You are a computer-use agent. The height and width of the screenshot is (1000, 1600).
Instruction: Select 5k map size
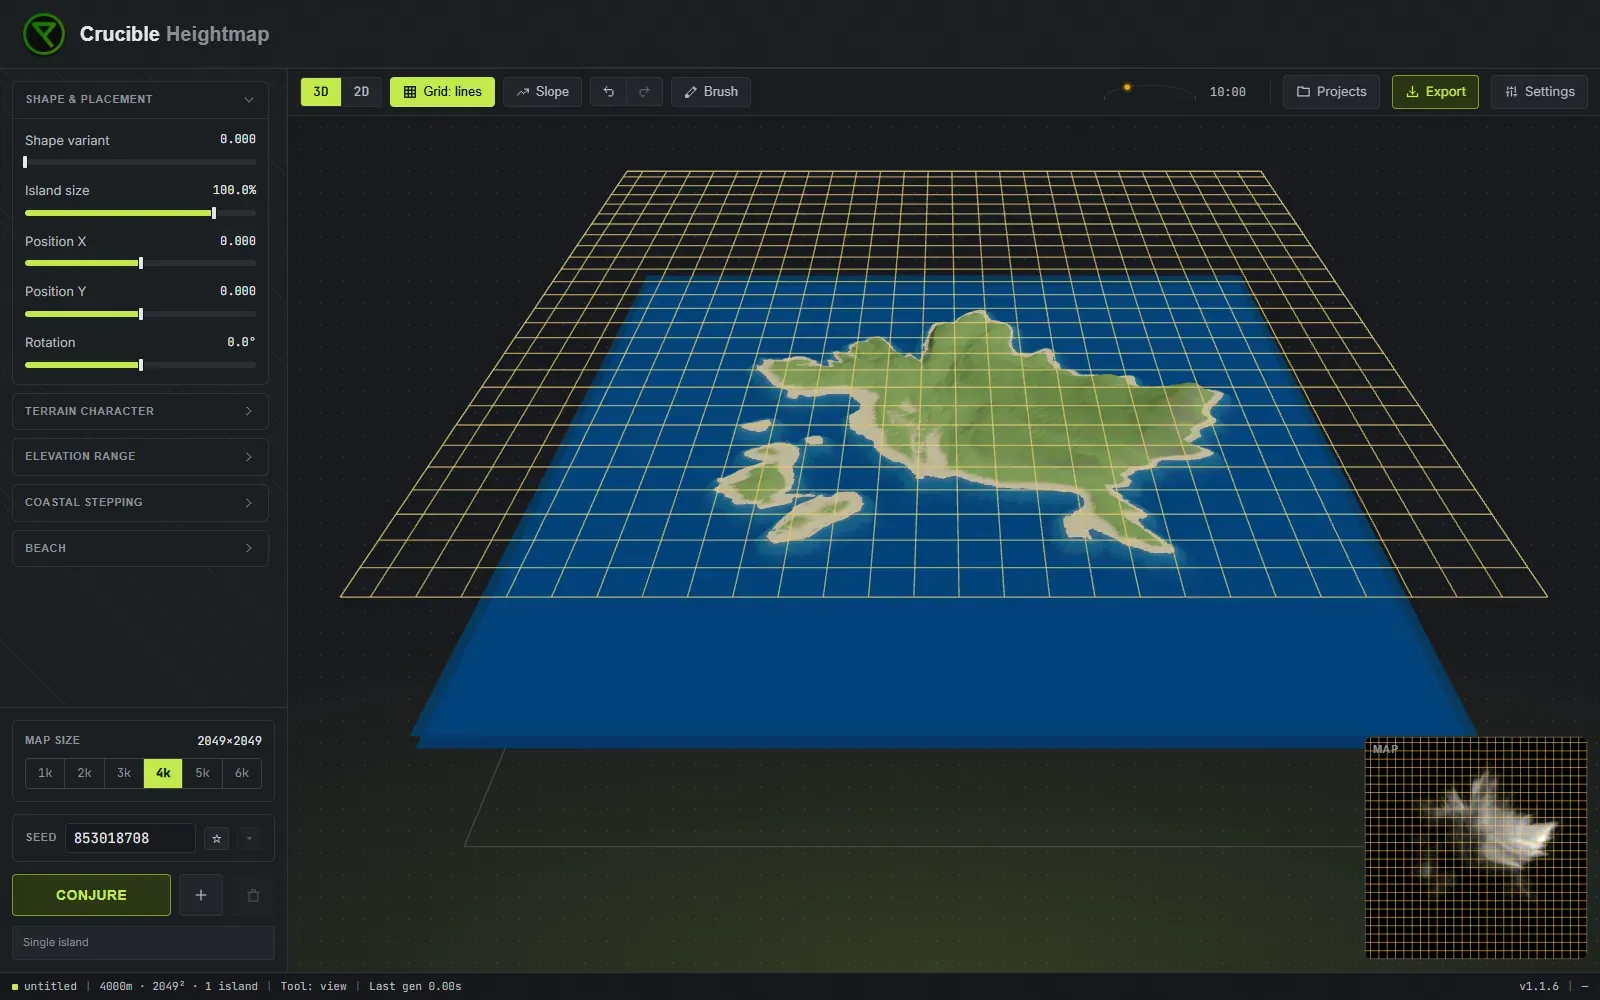(202, 773)
